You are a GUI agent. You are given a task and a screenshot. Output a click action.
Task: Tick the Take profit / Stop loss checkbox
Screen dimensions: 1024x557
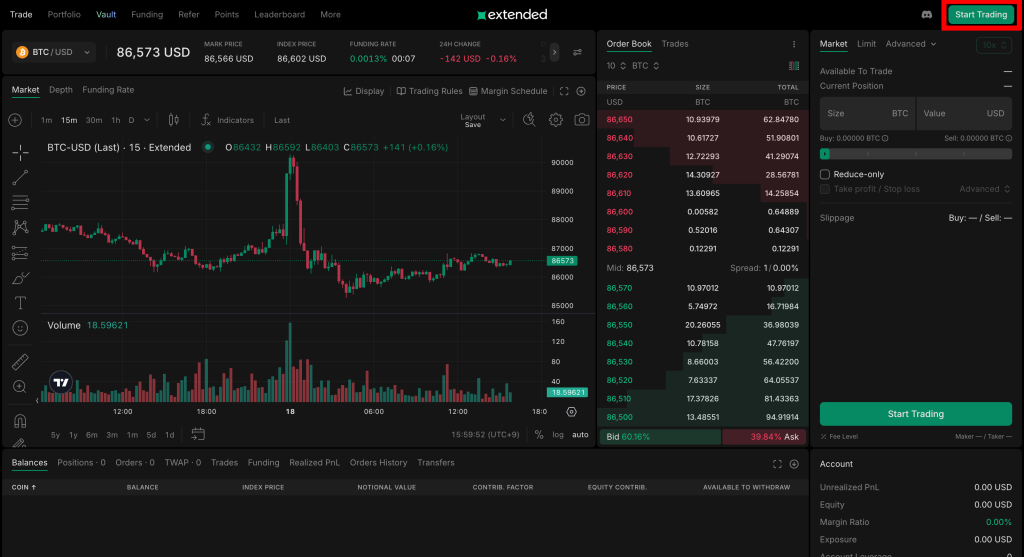pos(825,189)
